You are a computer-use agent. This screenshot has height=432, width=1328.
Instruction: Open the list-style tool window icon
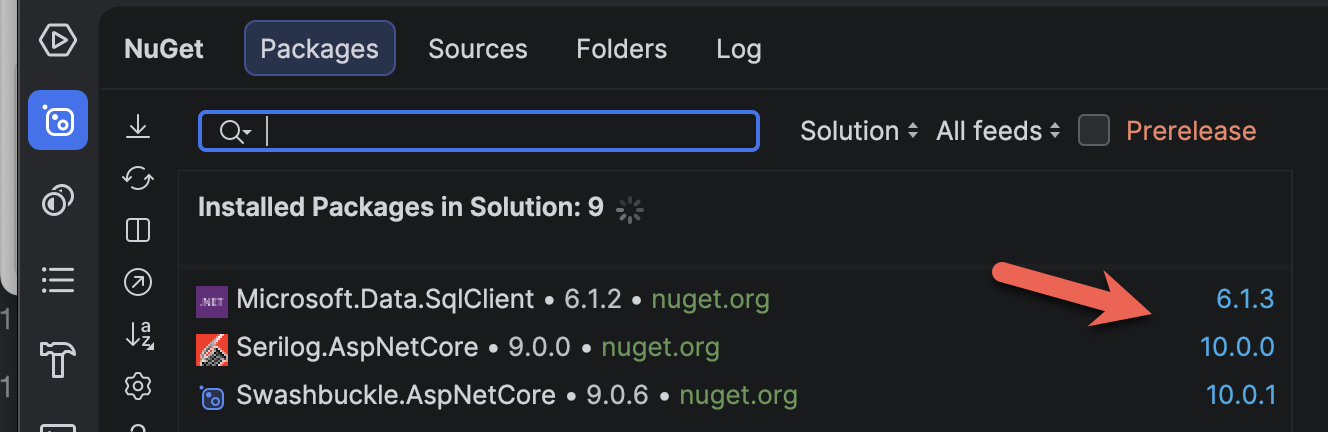click(x=57, y=280)
